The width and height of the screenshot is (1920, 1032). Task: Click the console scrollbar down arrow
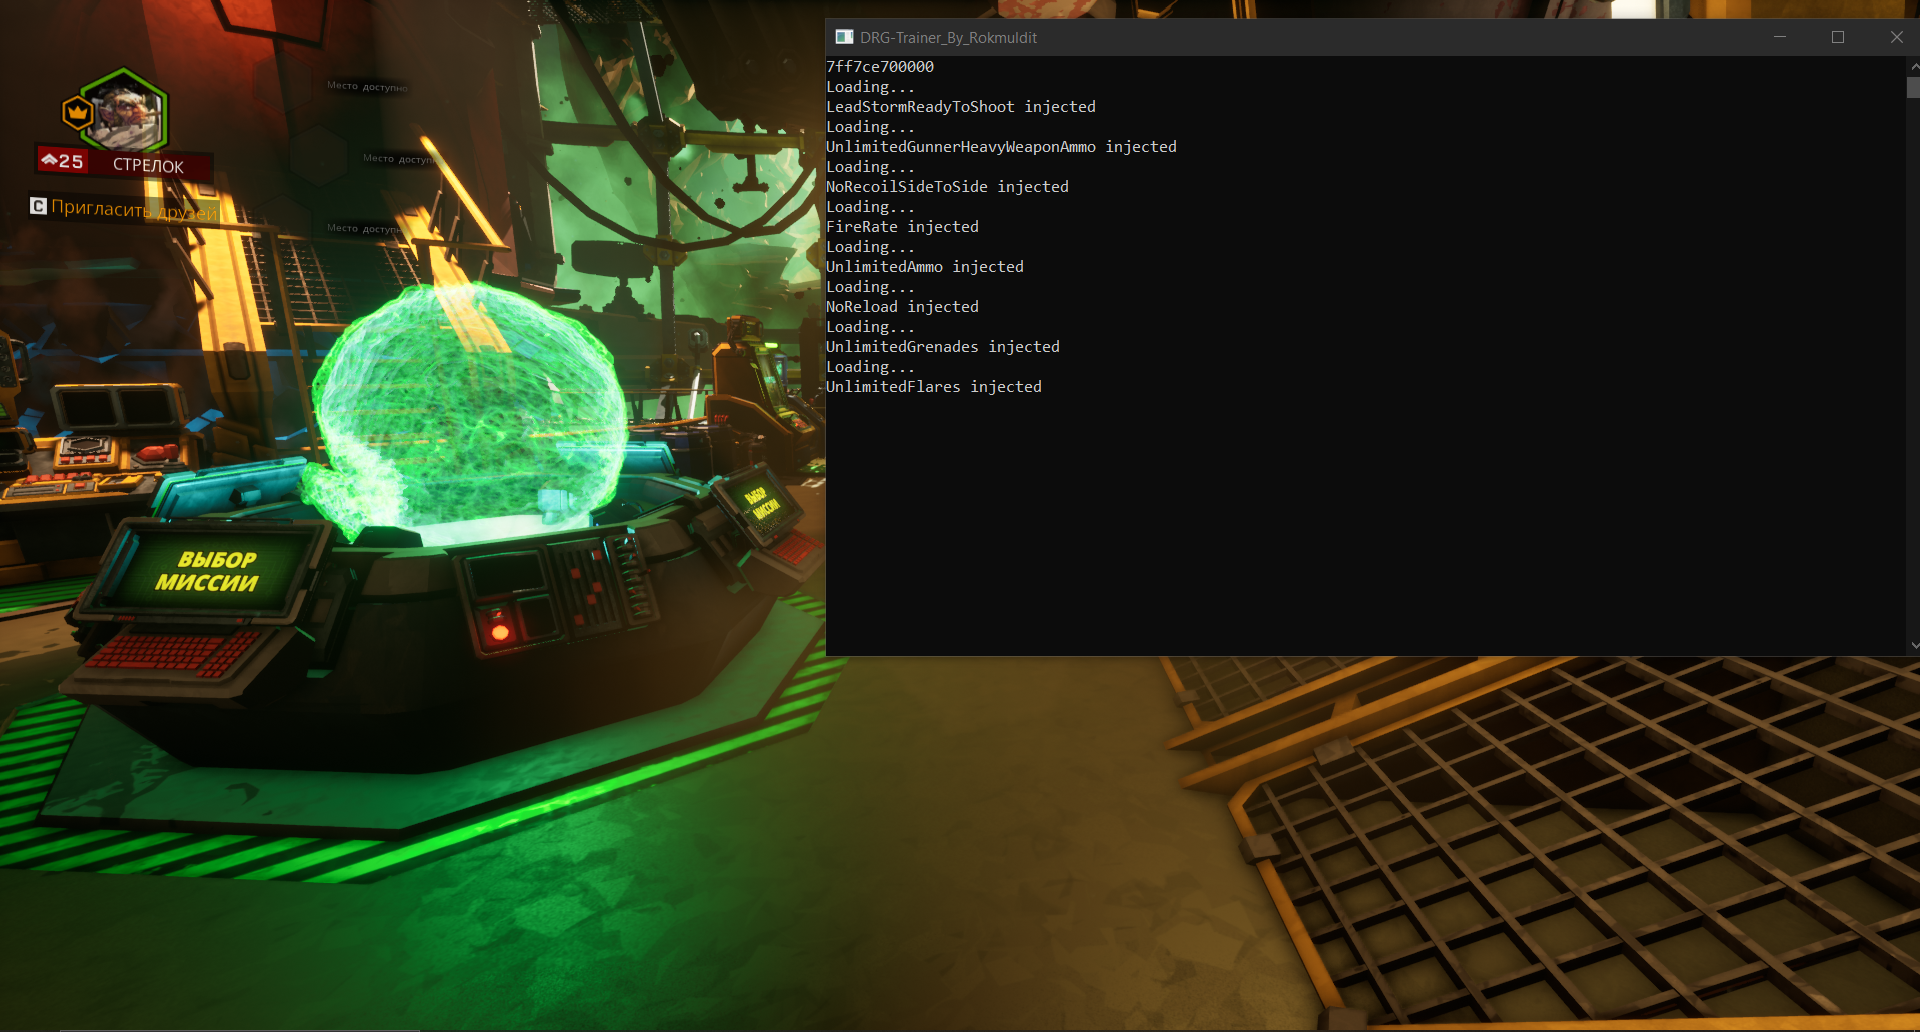pos(1914,646)
